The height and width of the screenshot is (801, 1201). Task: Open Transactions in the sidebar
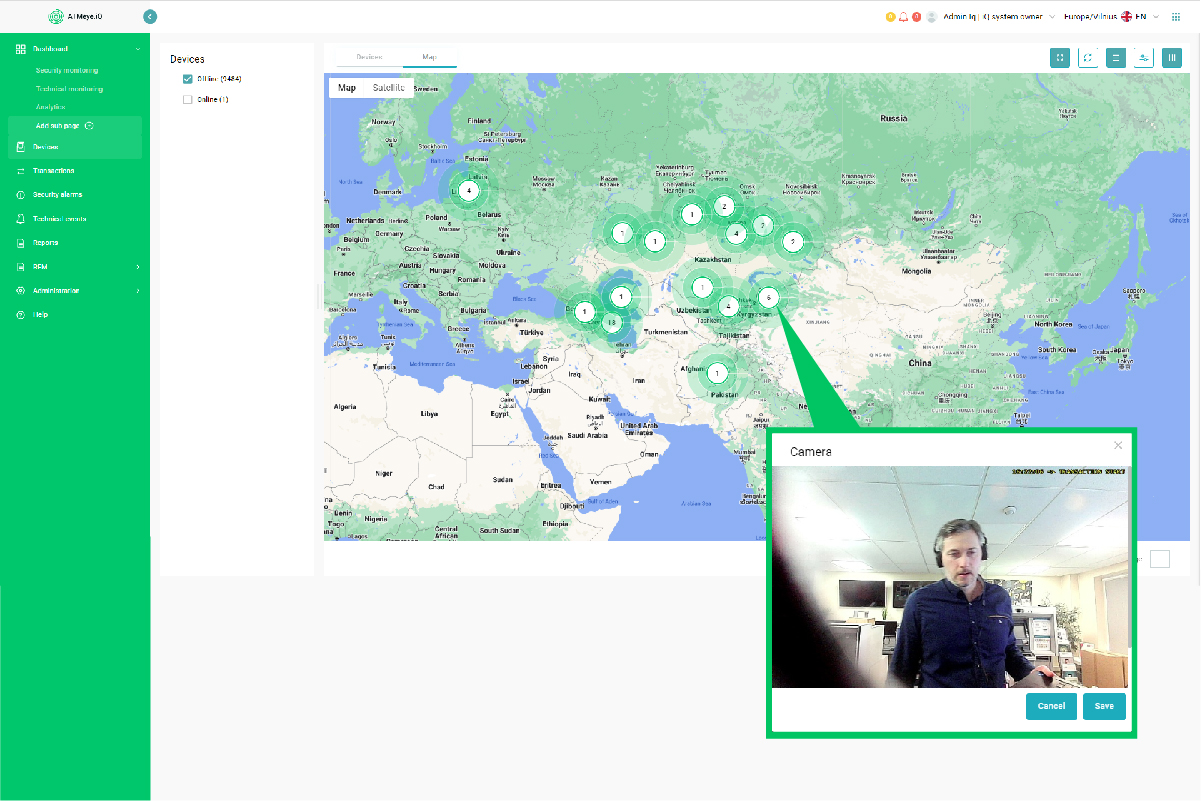click(x=53, y=171)
